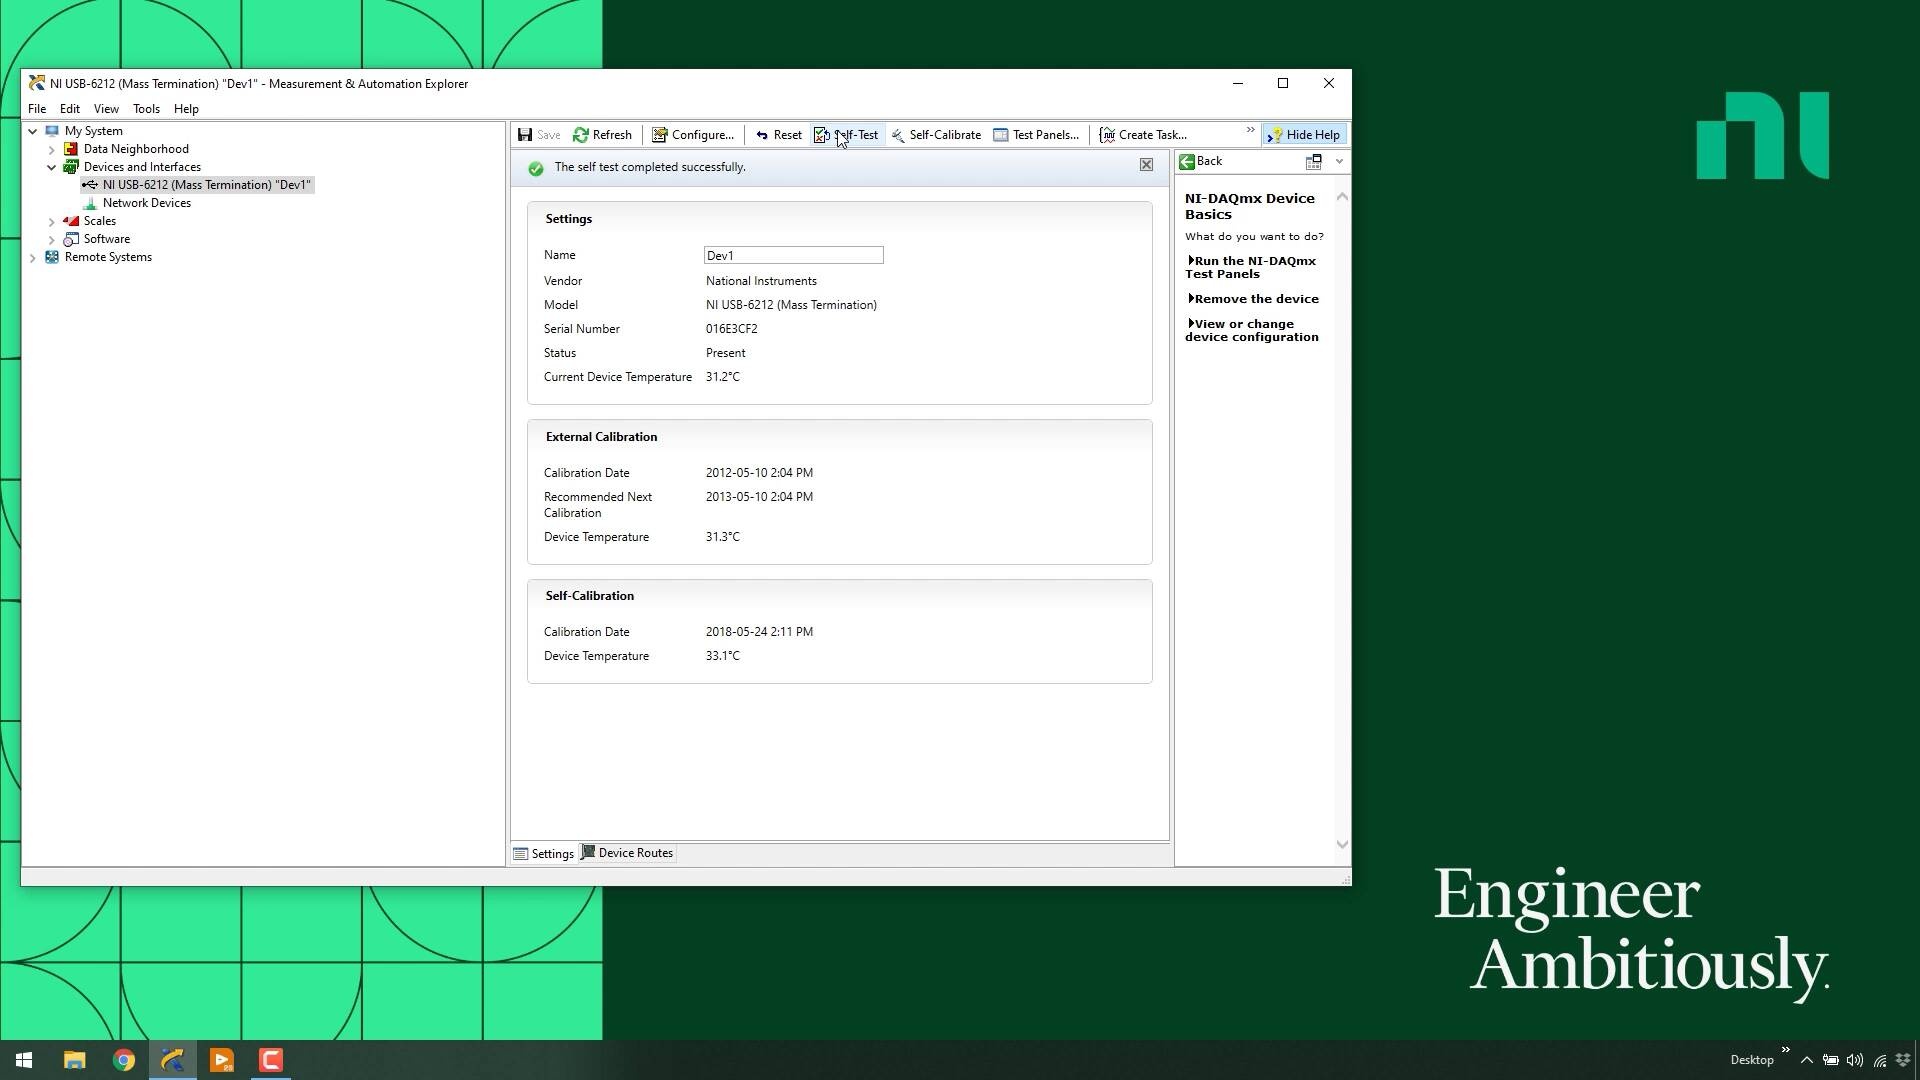Viewport: 1920px width, 1080px height.
Task: Click the Back arrow in help pane
Action: [1188, 161]
